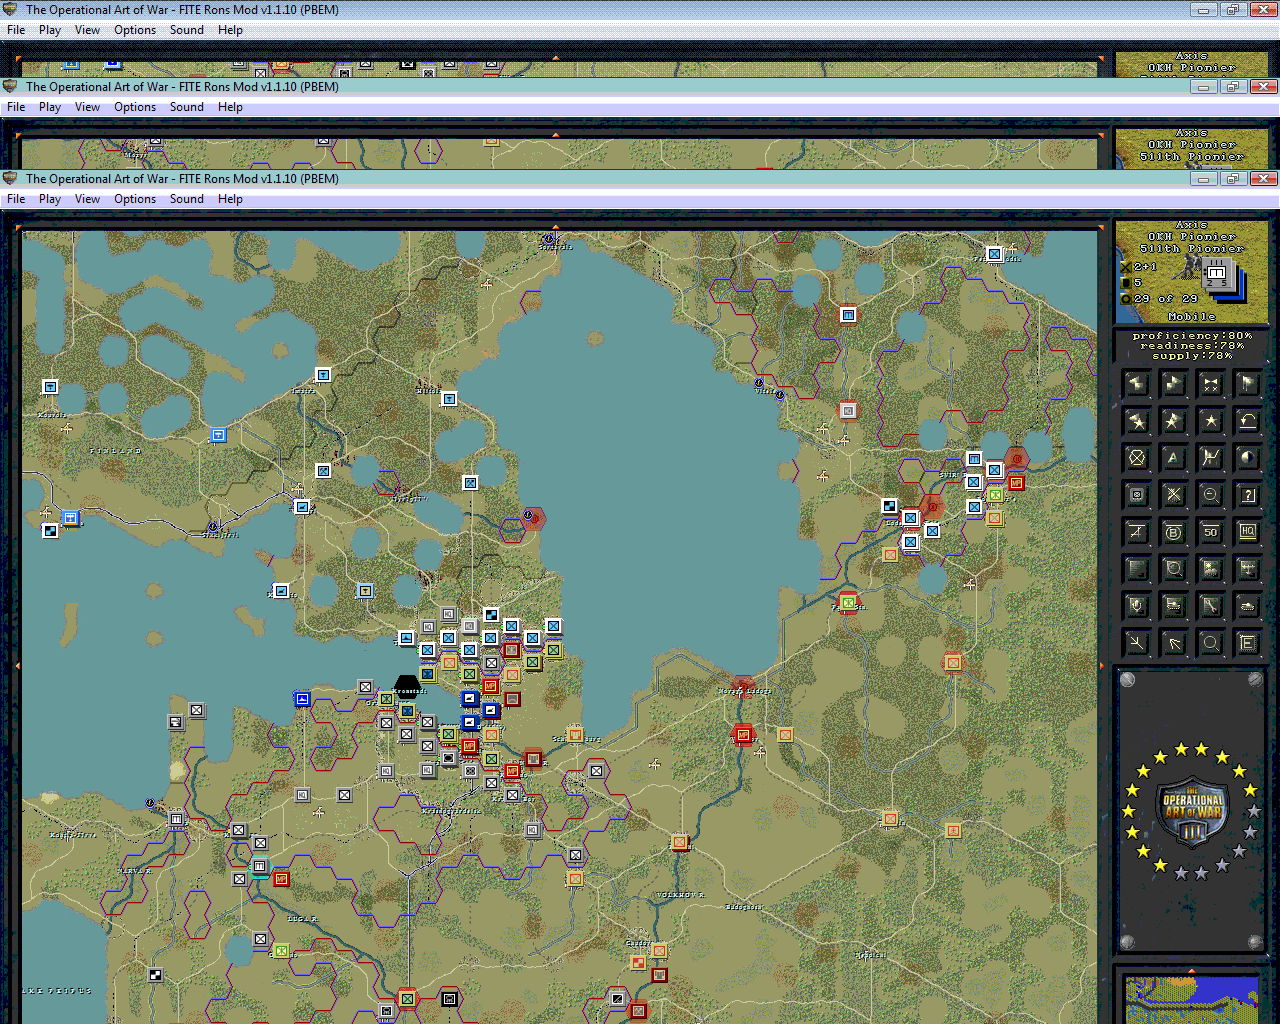Screen dimensions: 1280x1024
Task: Open Play menu in the rearmost window
Action: (x=50, y=30)
